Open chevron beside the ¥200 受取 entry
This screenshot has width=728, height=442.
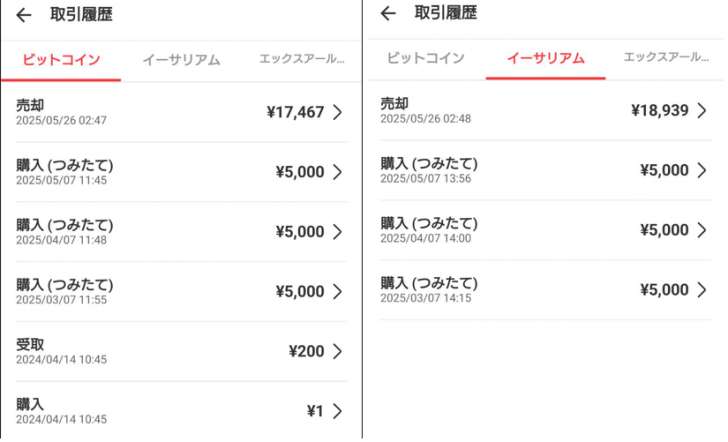coord(338,351)
